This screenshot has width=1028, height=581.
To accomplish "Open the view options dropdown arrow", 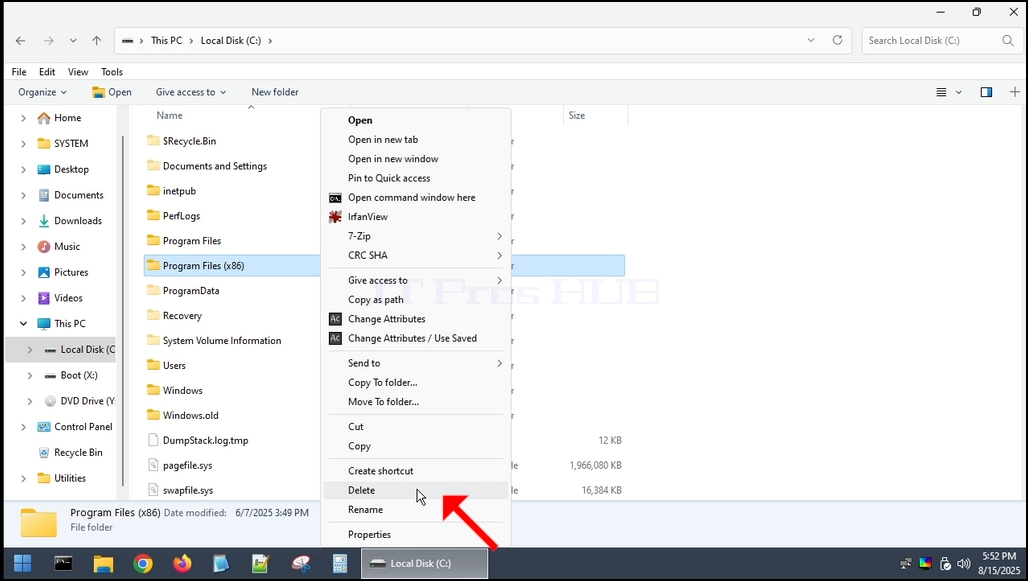I will (959, 92).
